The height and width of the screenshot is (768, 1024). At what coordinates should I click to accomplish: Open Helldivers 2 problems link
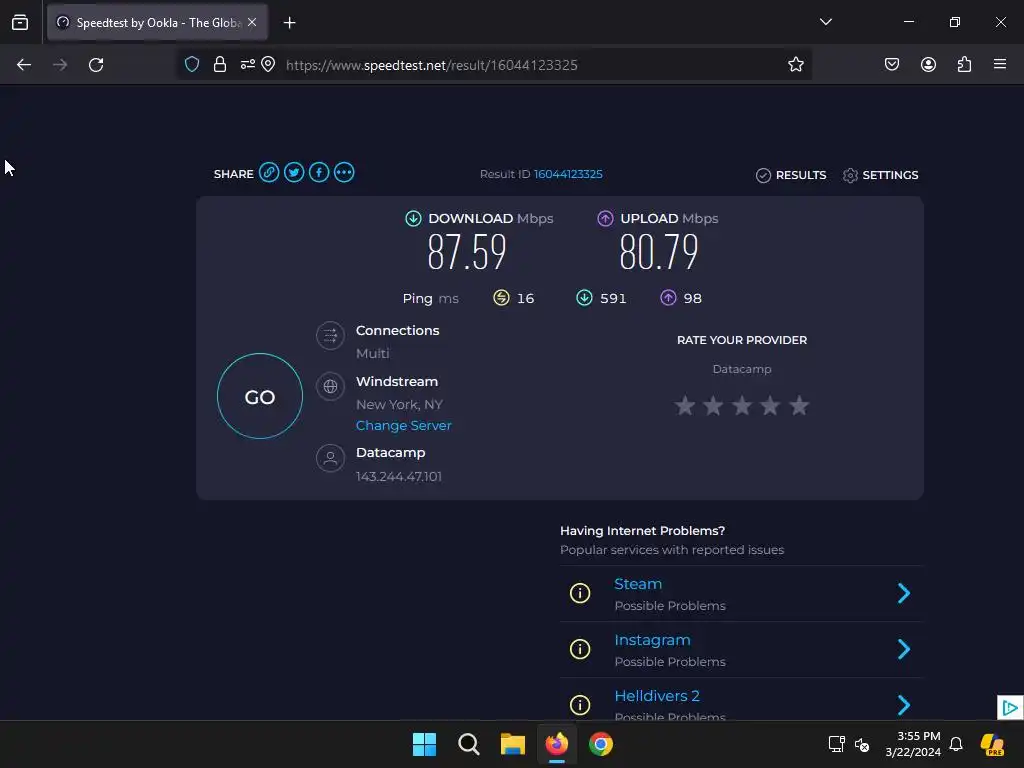(657, 696)
